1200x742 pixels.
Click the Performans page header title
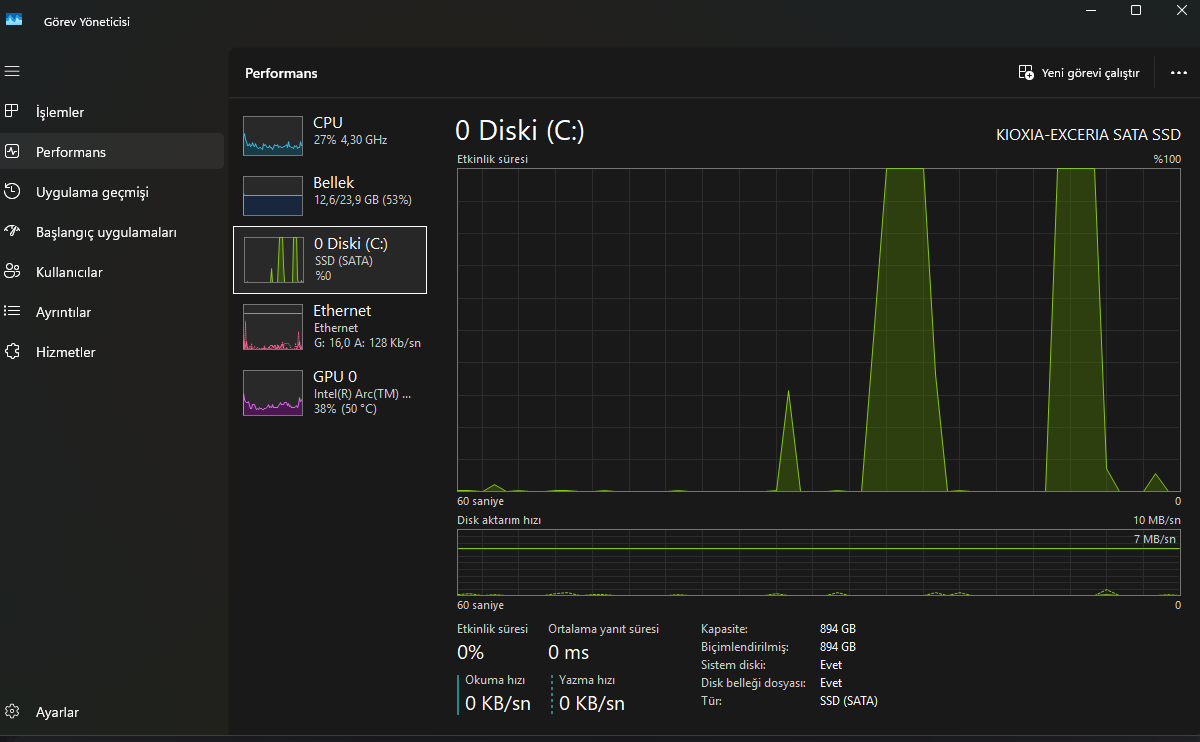(x=281, y=73)
